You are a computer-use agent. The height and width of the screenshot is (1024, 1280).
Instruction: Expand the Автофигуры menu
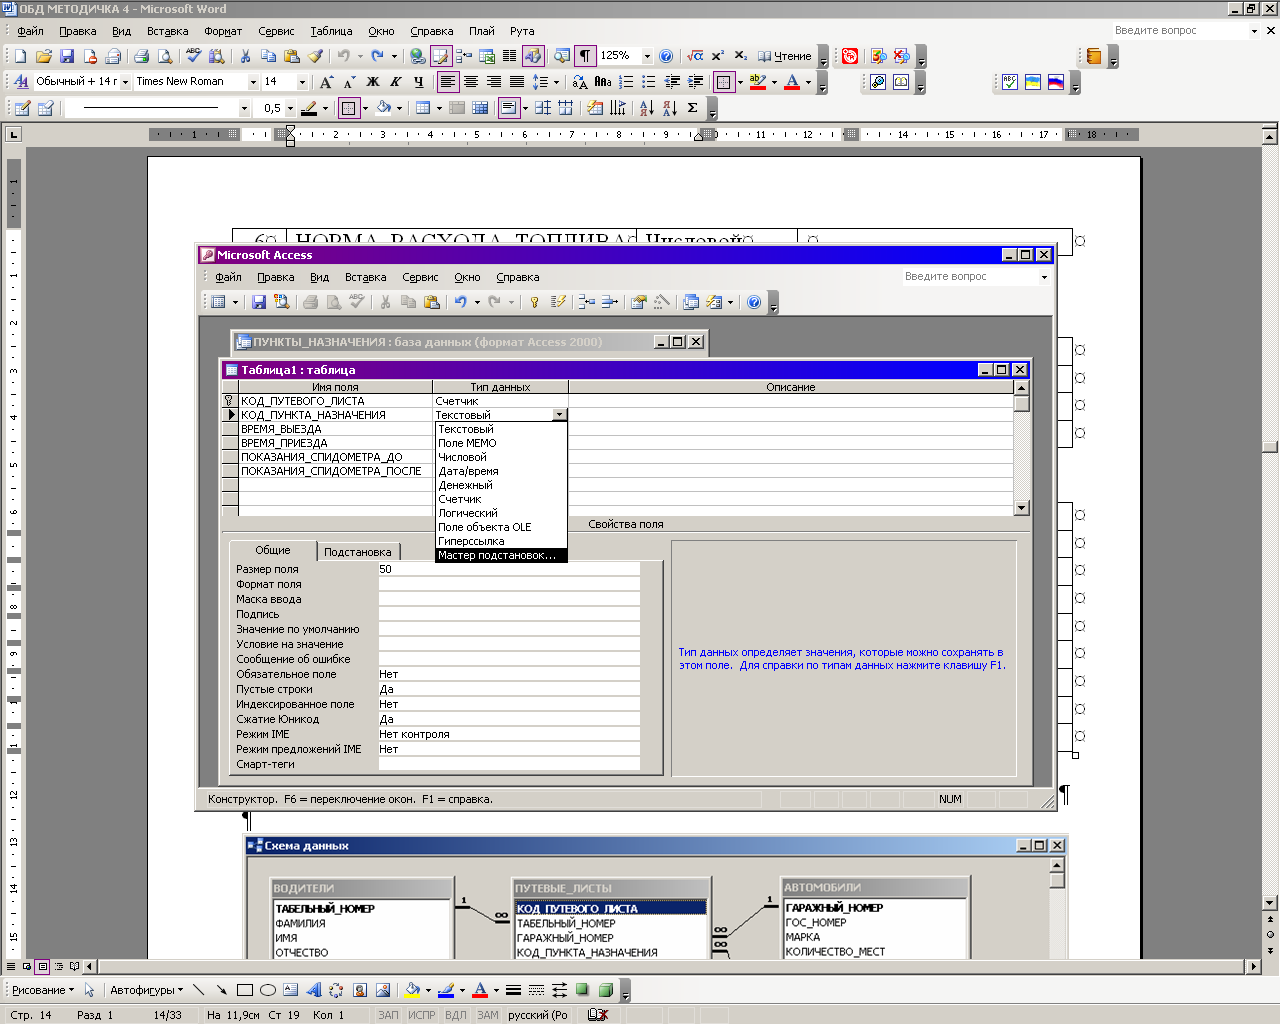146,990
